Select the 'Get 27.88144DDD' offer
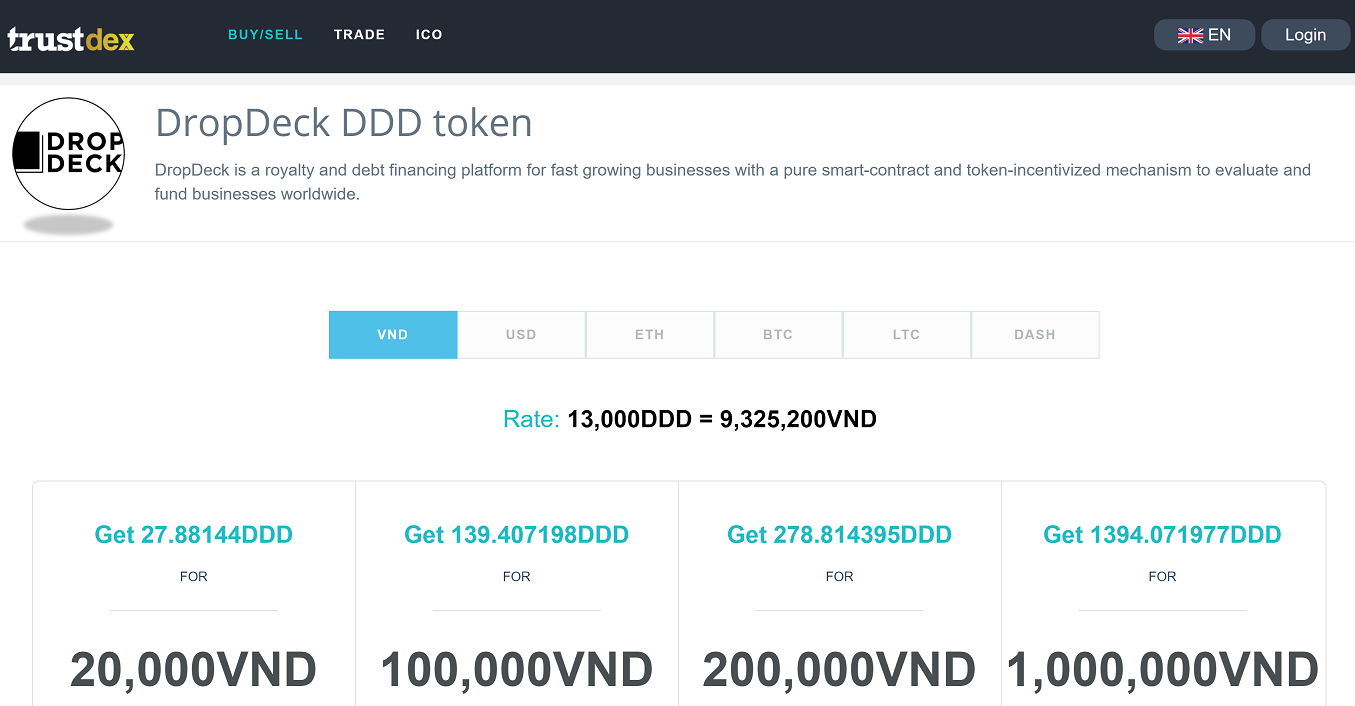Screen dimensions: 1355x706 point(194,535)
